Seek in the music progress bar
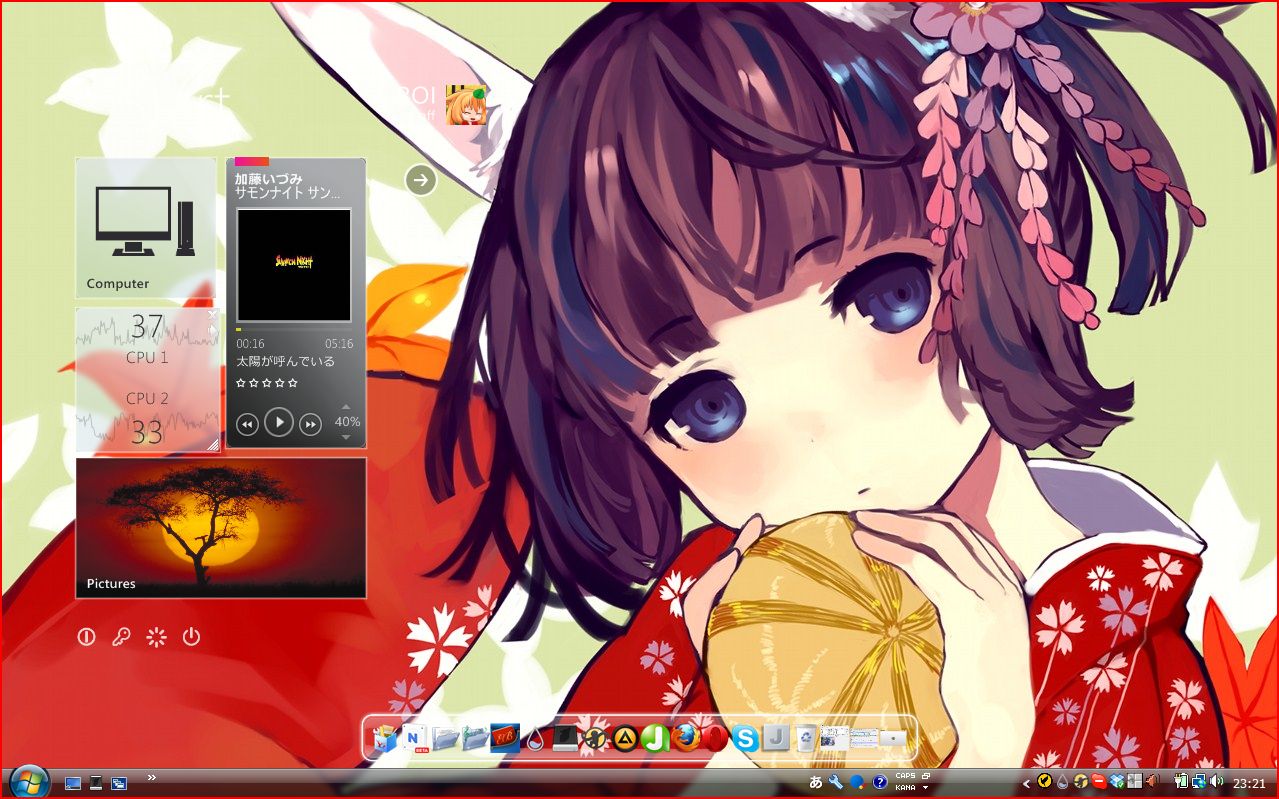The height and width of the screenshot is (799, 1279). click(x=294, y=329)
